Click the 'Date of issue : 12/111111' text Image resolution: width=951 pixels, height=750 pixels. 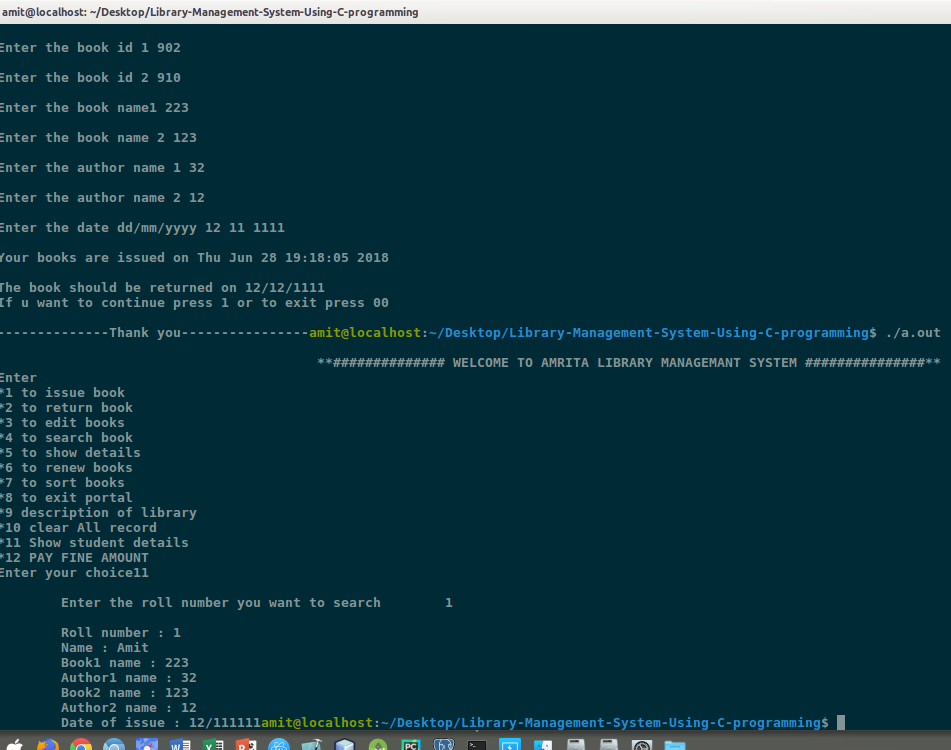161,723
